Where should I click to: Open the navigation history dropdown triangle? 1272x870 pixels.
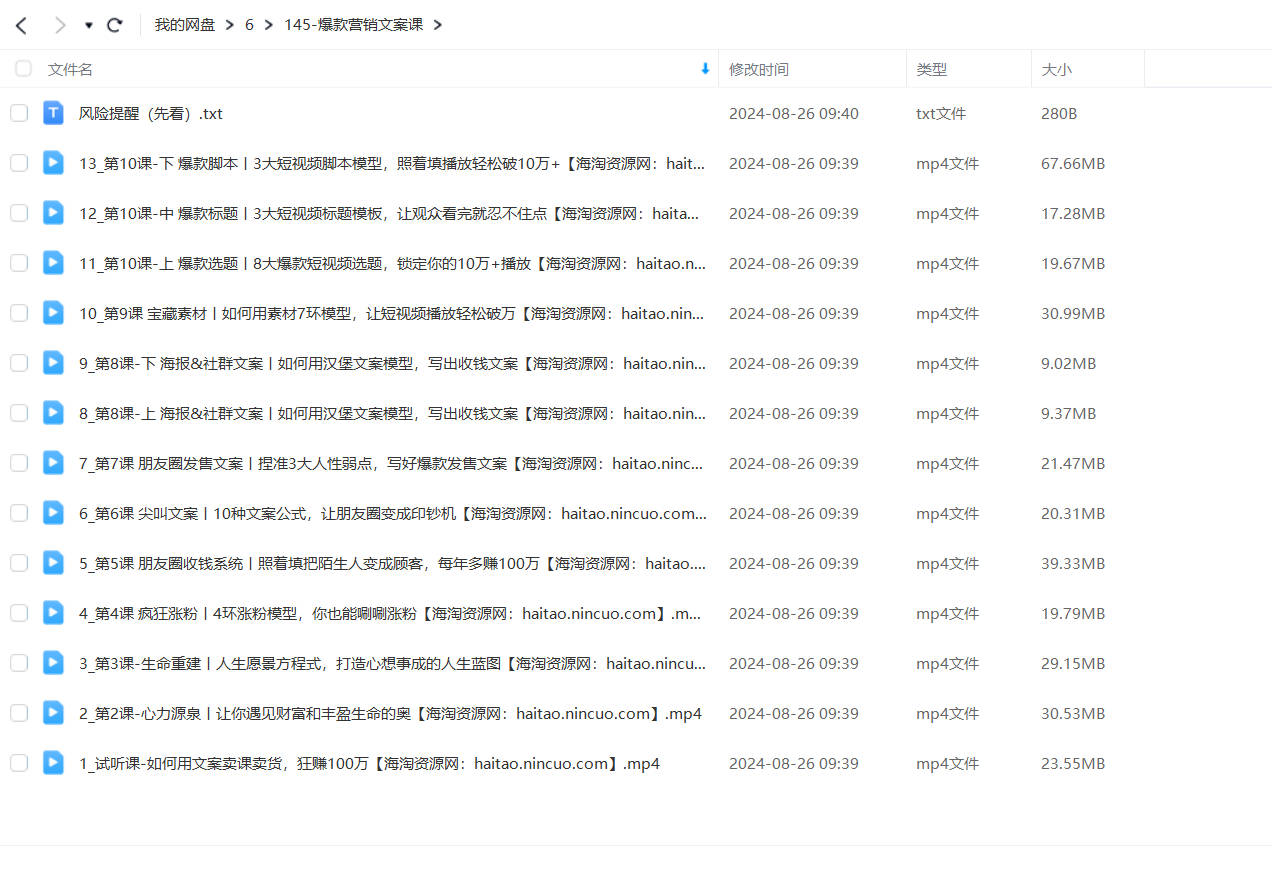point(88,26)
